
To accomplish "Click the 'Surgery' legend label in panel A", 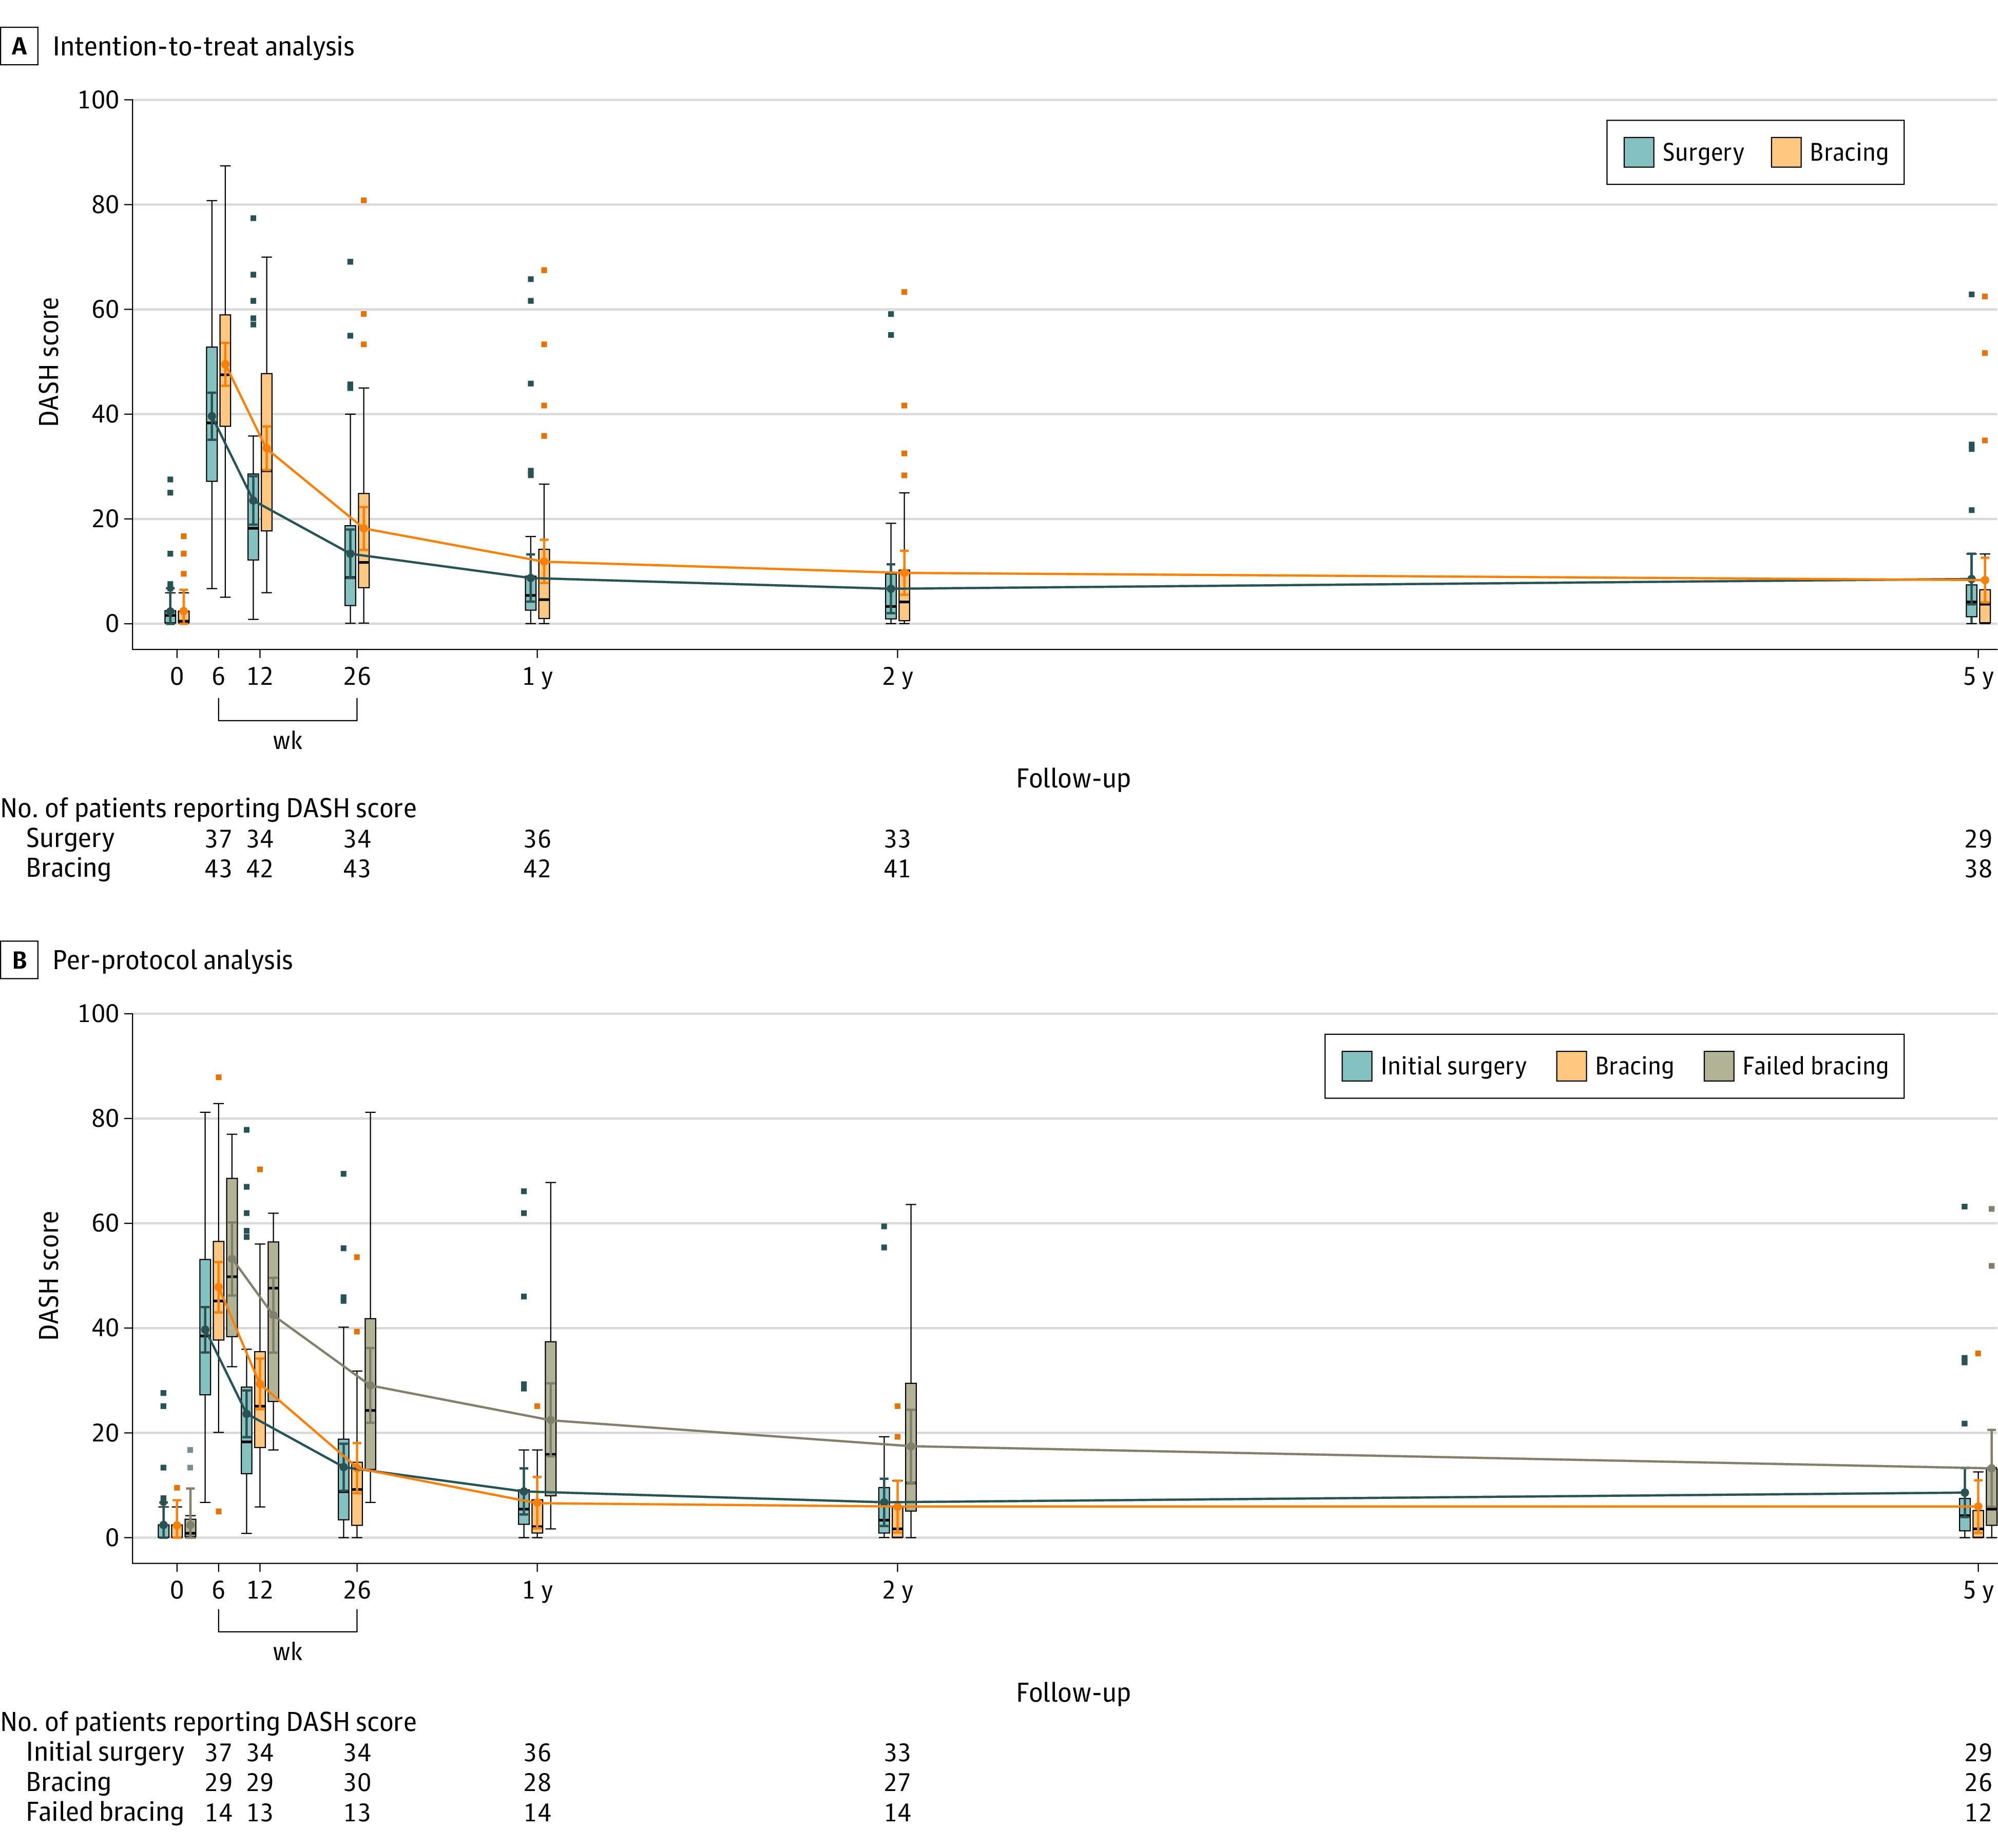I will (x=1703, y=153).
